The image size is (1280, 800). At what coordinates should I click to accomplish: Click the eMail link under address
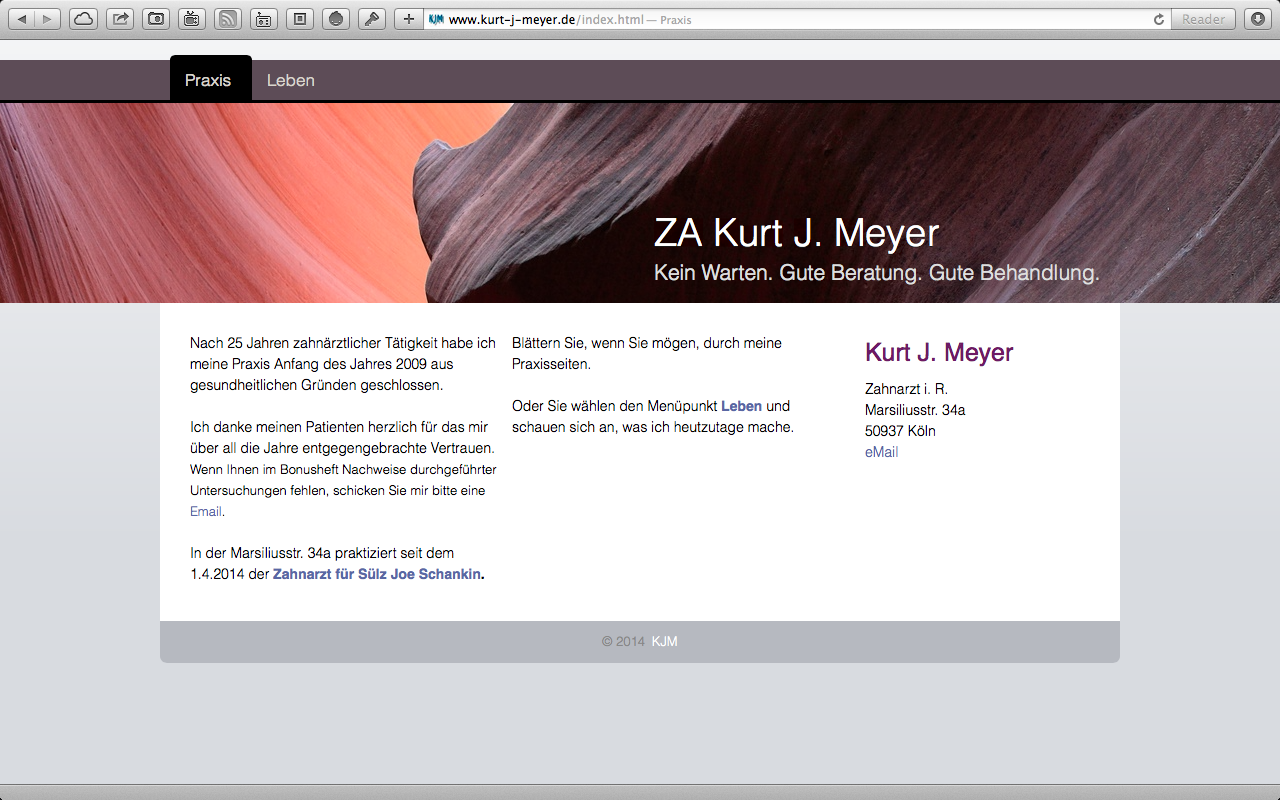point(881,452)
